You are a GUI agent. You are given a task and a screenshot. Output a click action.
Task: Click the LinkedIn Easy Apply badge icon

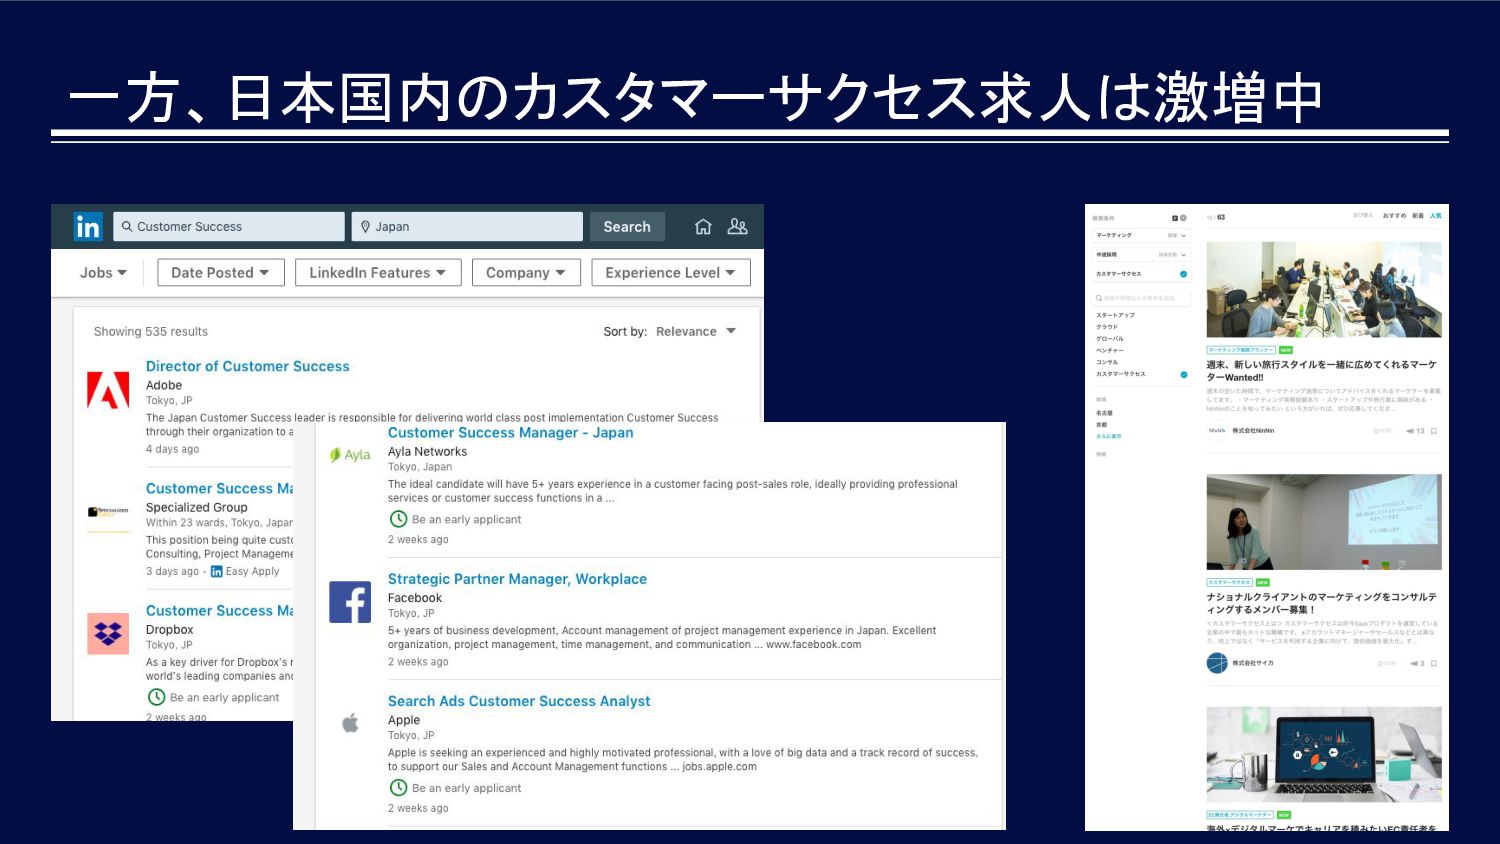(x=217, y=571)
